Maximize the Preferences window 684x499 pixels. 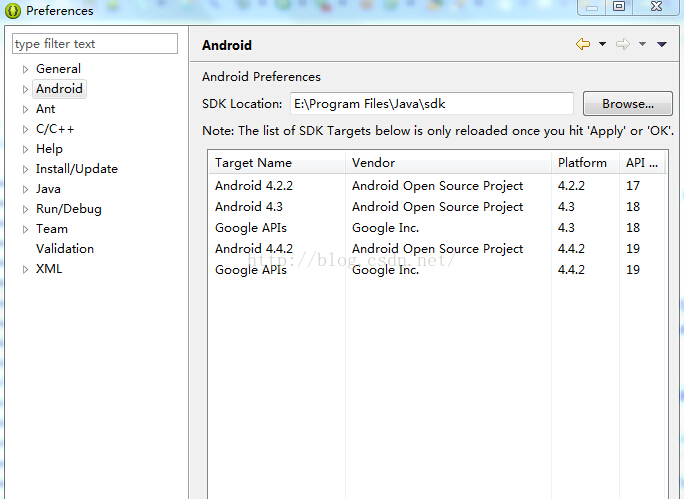pos(619,7)
